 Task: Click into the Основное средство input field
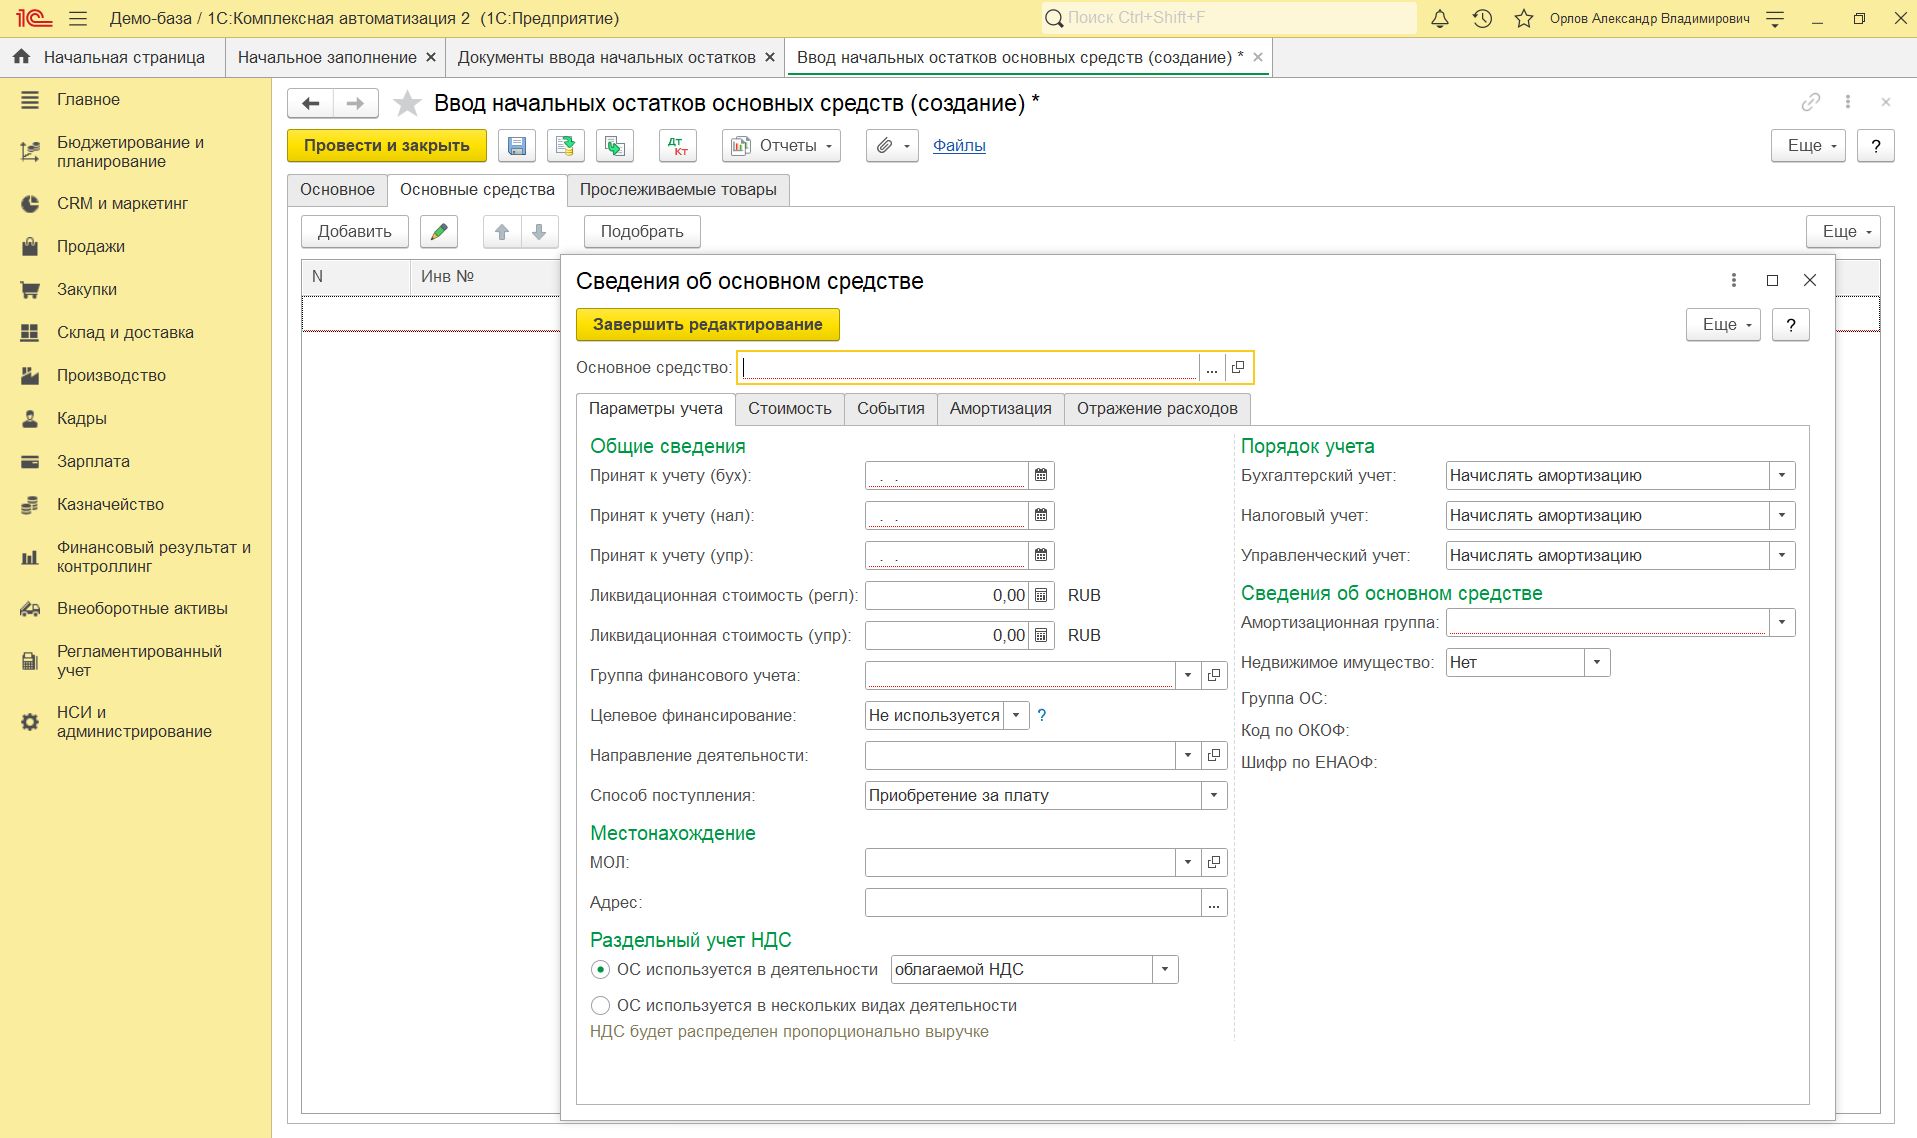pos(968,368)
